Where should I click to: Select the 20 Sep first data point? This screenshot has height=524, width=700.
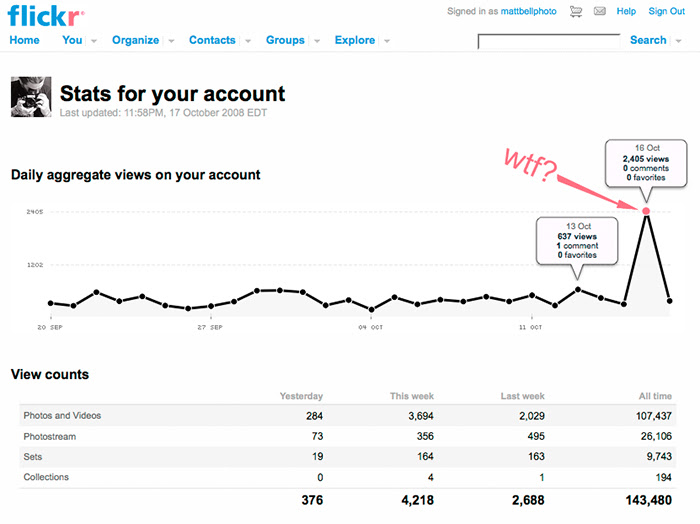point(50,304)
